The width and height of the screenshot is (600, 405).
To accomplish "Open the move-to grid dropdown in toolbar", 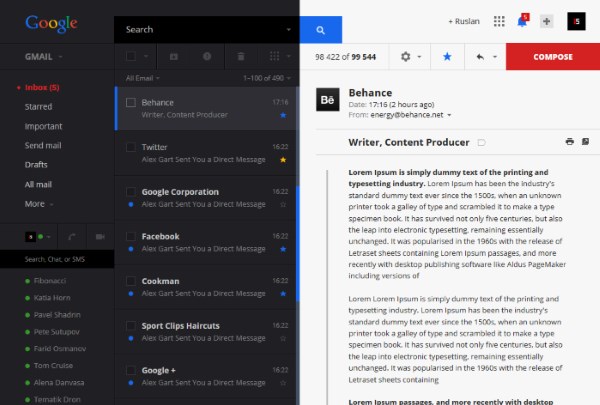I will point(280,57).
